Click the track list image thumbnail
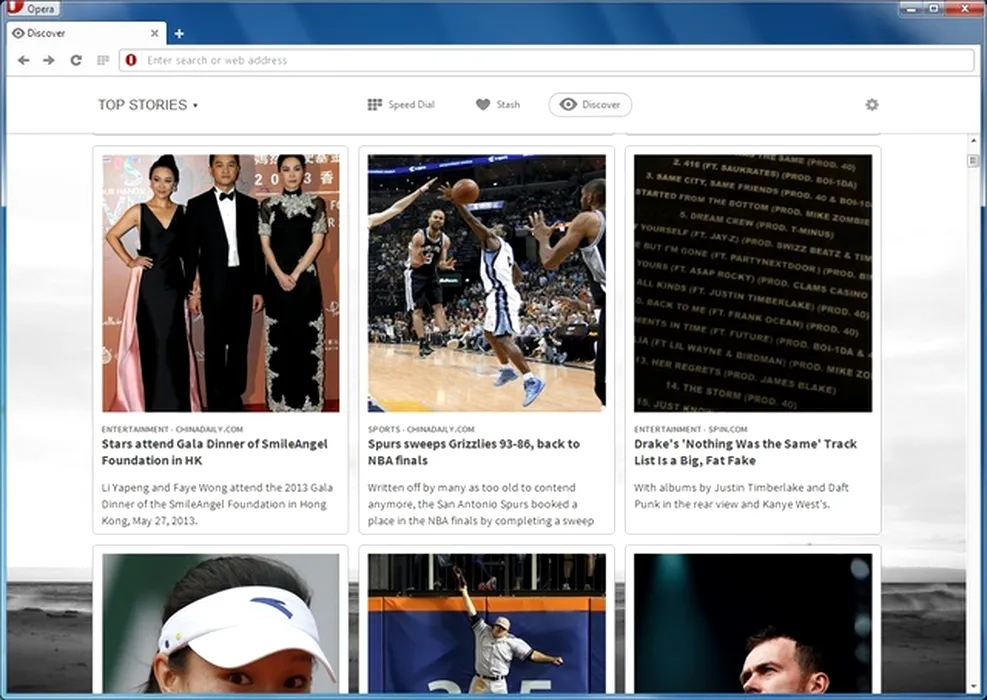 752,283
